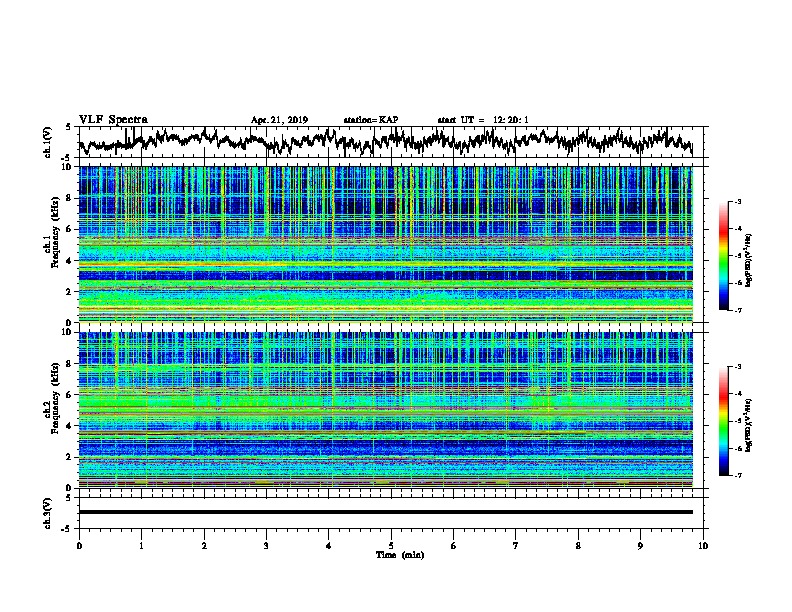The width and height of the screenshot is (792, 612).
Task: Click the date 'Apr. 21, 2019'
Action: 279,120
